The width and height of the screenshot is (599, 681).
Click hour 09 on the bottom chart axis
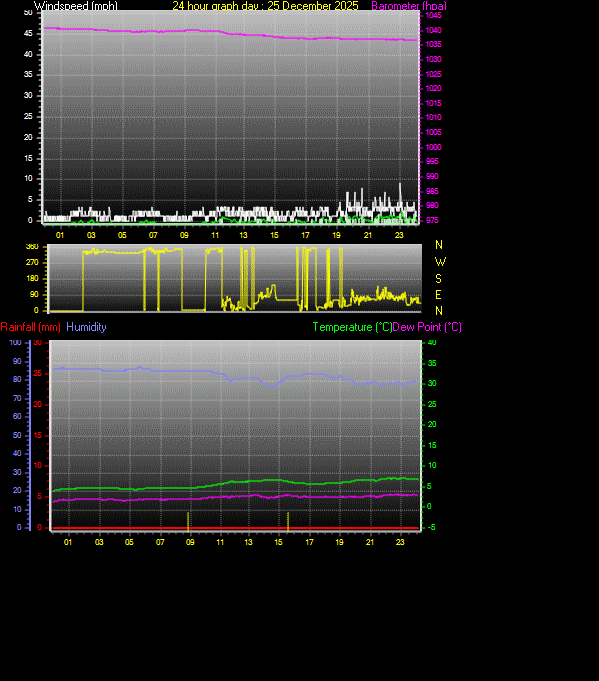click(190, 542)
